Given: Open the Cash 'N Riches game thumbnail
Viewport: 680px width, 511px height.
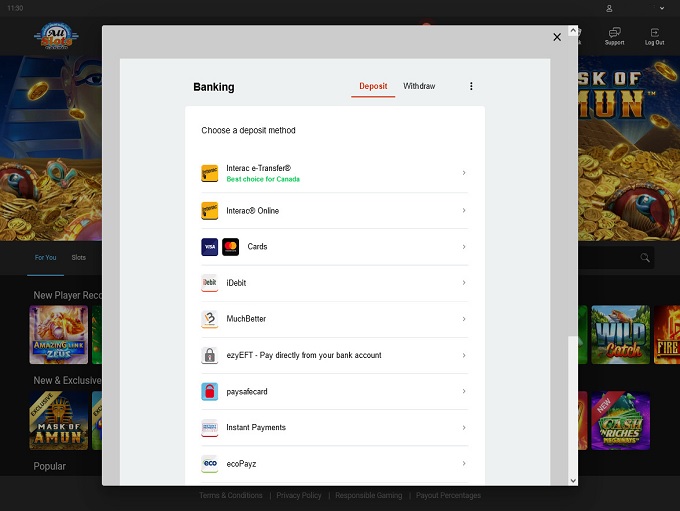Looking at the screenshot, I should pos(621,421).
